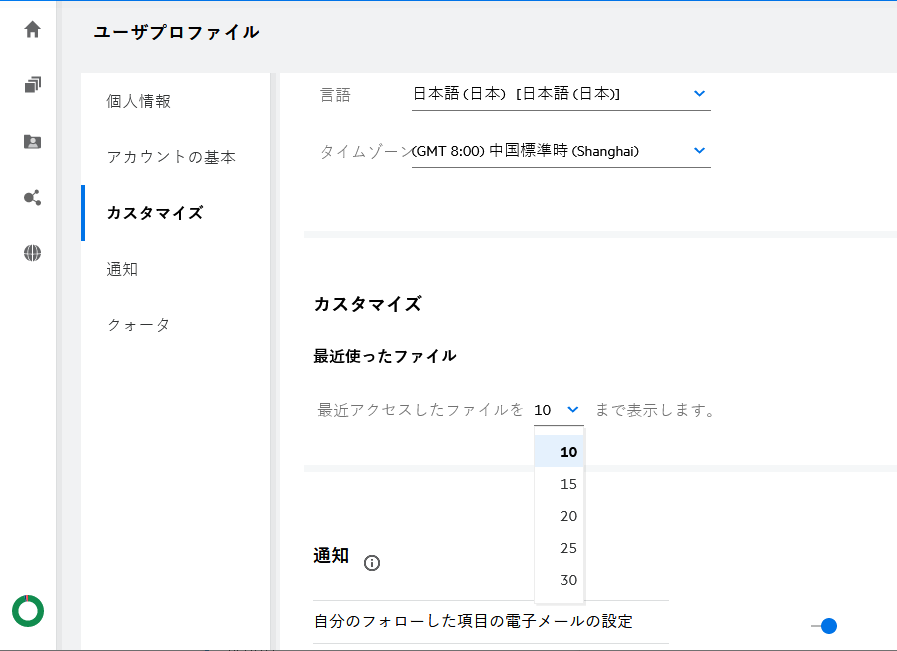Viewport: 897px width, 651px height.
Task: Choose 20 from the dropdown list
Action: (x=568, y=516)
